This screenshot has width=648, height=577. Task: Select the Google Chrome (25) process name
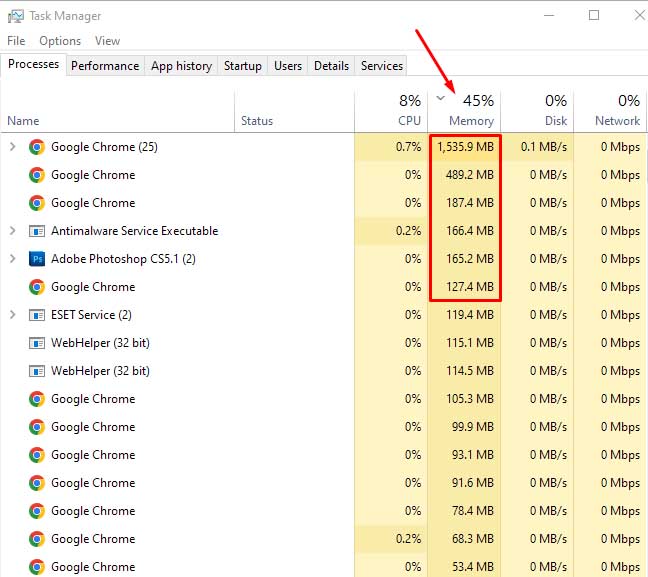pos(104,147)
